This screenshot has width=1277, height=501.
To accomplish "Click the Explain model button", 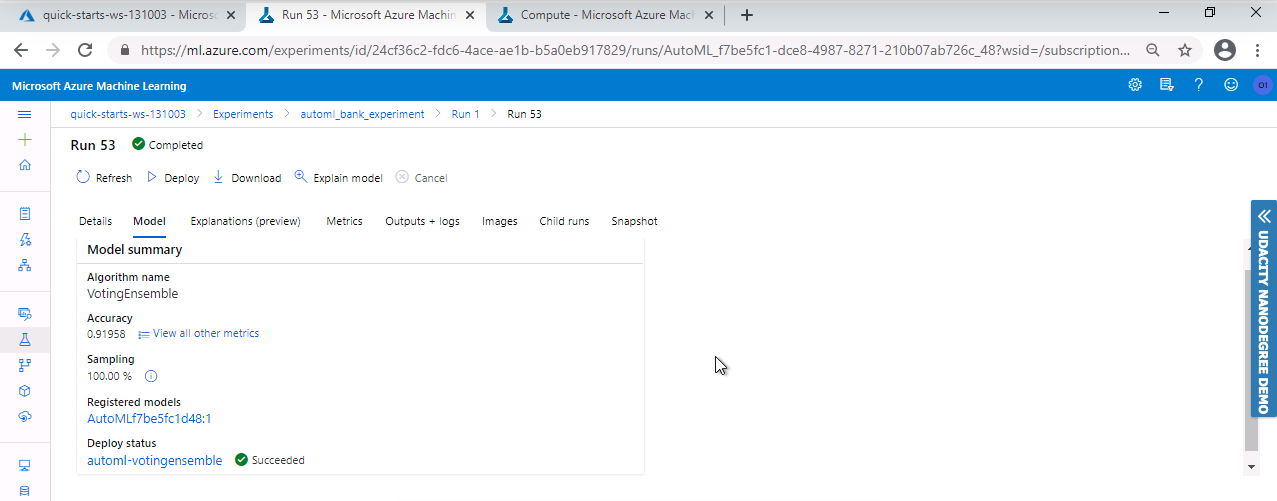I will [338, 178].
